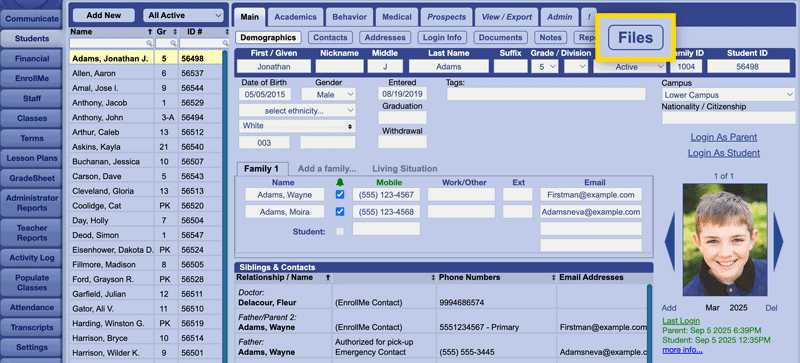Viewport: 800px width, 363px height.
Task: Open the View / Export tab
Action: [x=507, y=17]
